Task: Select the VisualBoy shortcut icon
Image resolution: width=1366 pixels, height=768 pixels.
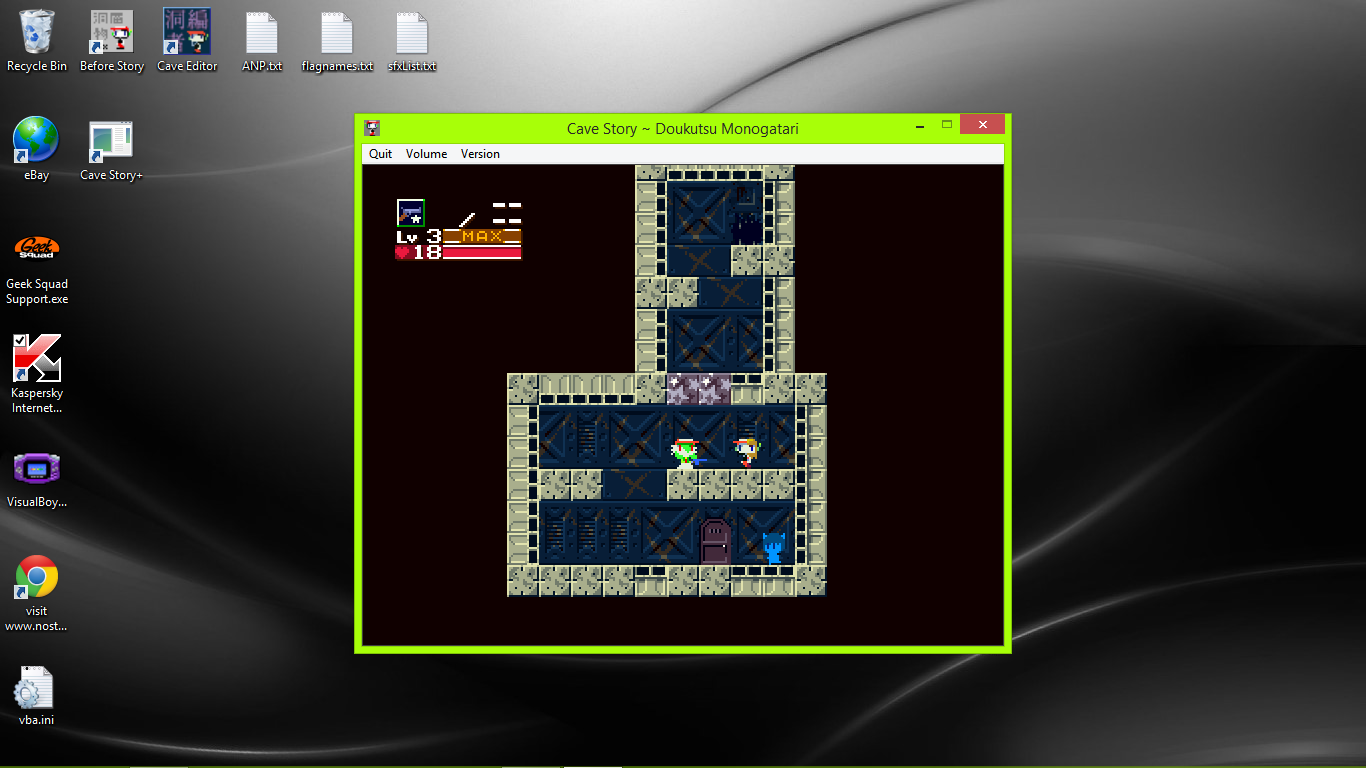Action: click(x=37, y=478)
